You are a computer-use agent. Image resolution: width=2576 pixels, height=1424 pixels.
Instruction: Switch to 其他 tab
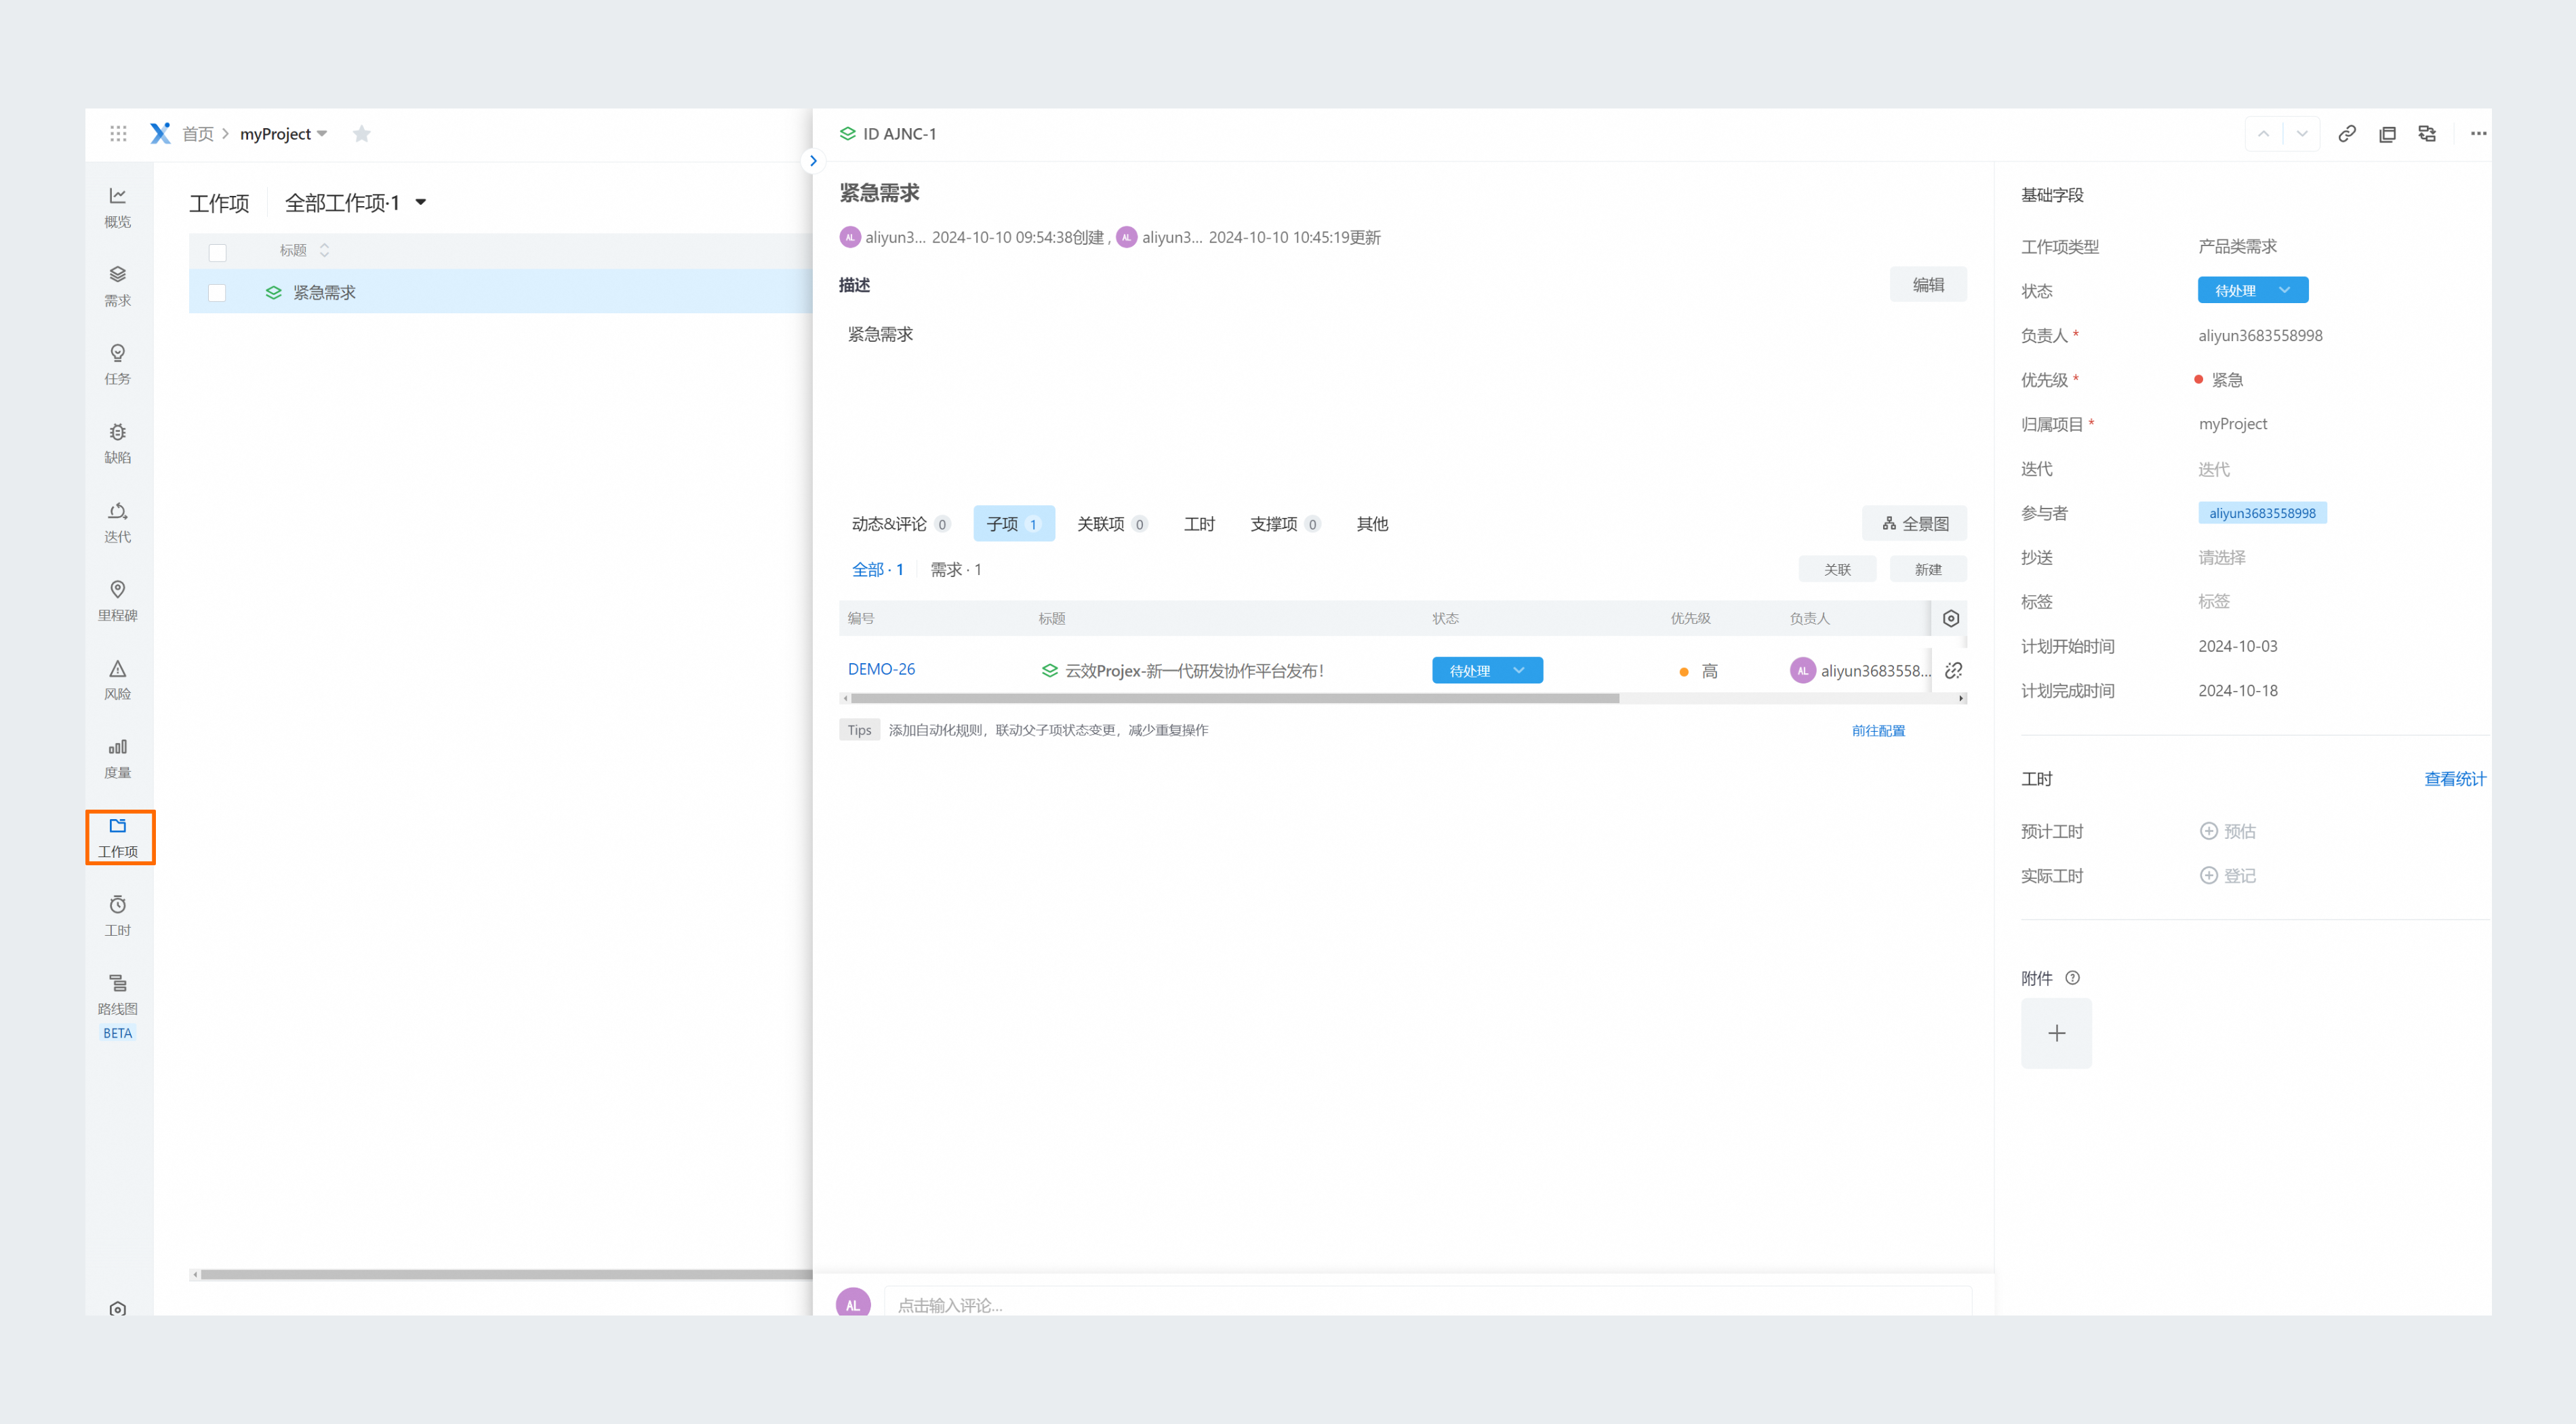(x=1372, y=523)
